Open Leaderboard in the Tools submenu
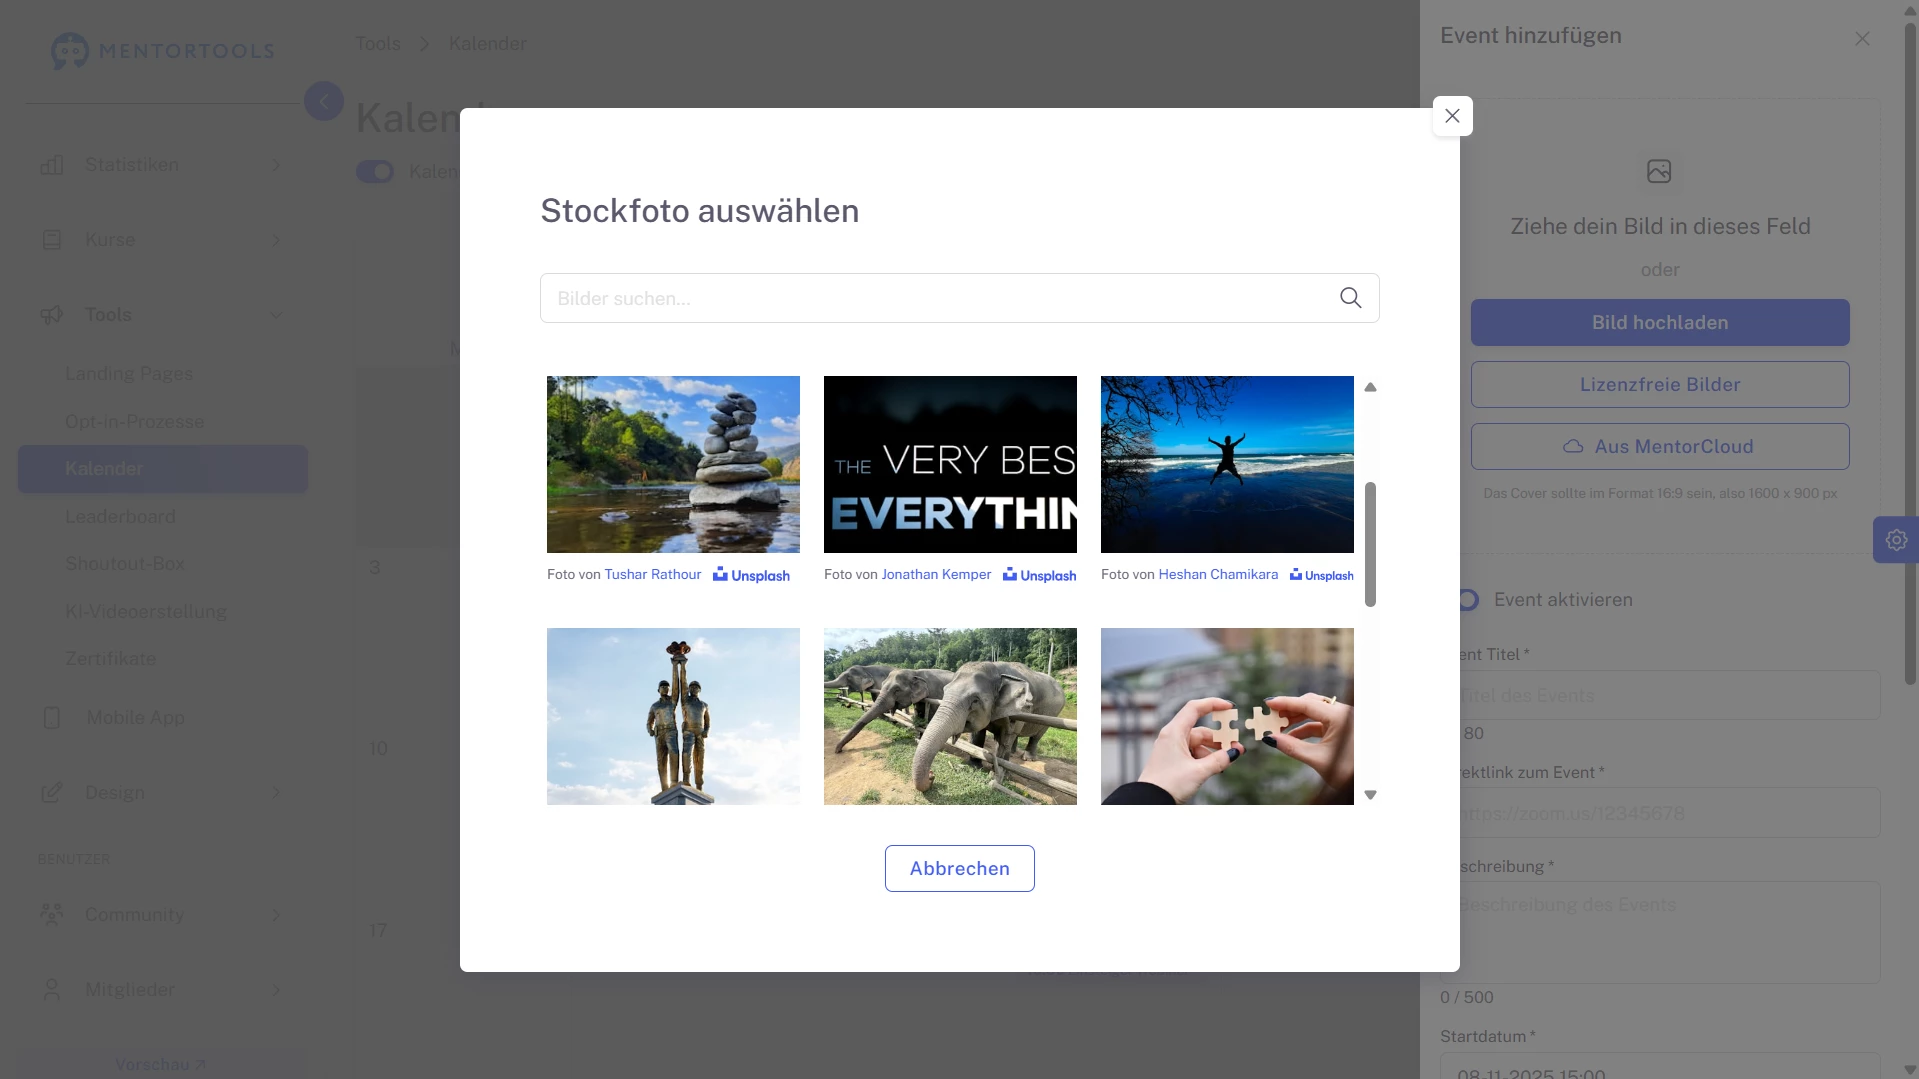This screenshot has width=1919, height=1079. point(120,517)
